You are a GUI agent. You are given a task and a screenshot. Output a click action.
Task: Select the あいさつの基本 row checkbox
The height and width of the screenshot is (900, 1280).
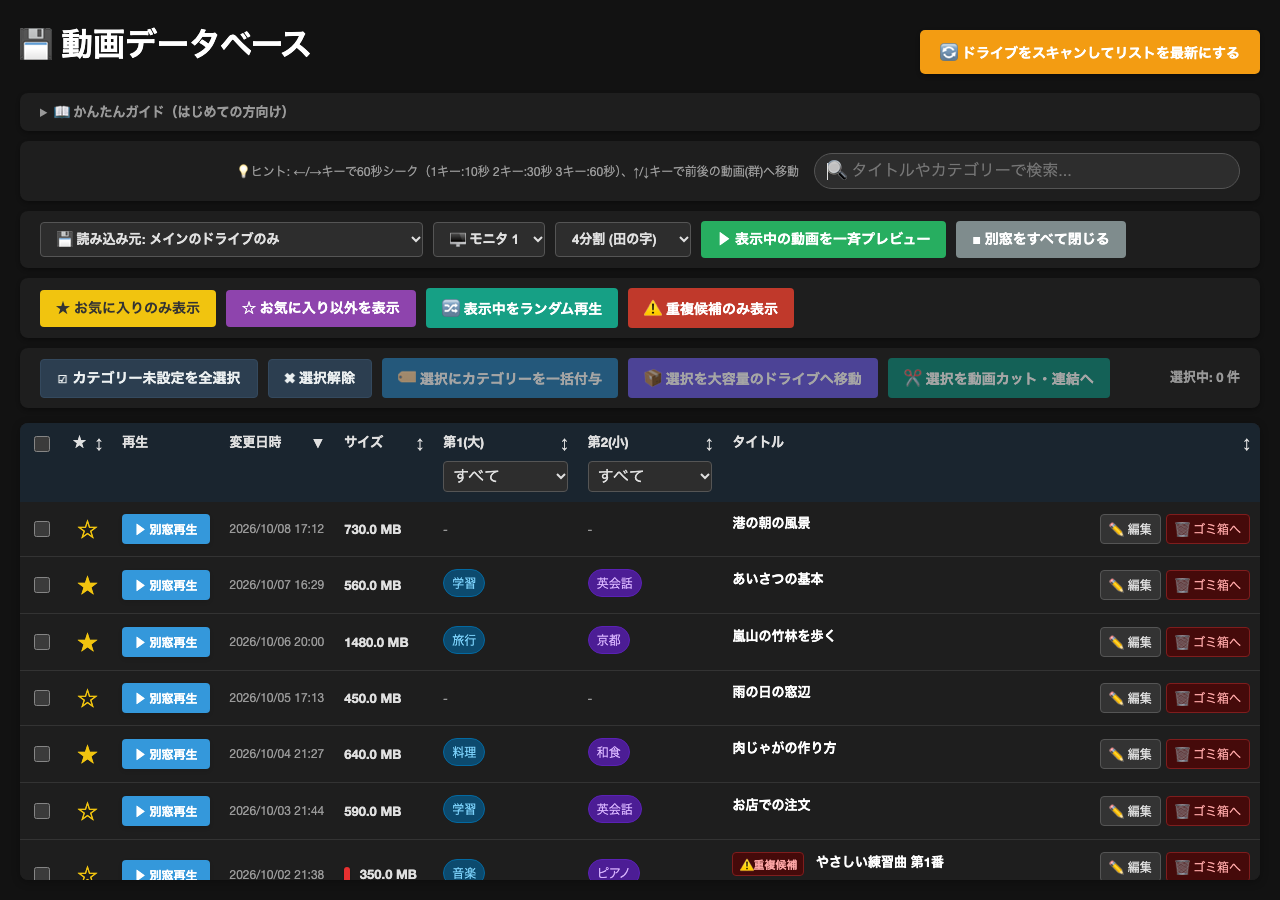42,585
